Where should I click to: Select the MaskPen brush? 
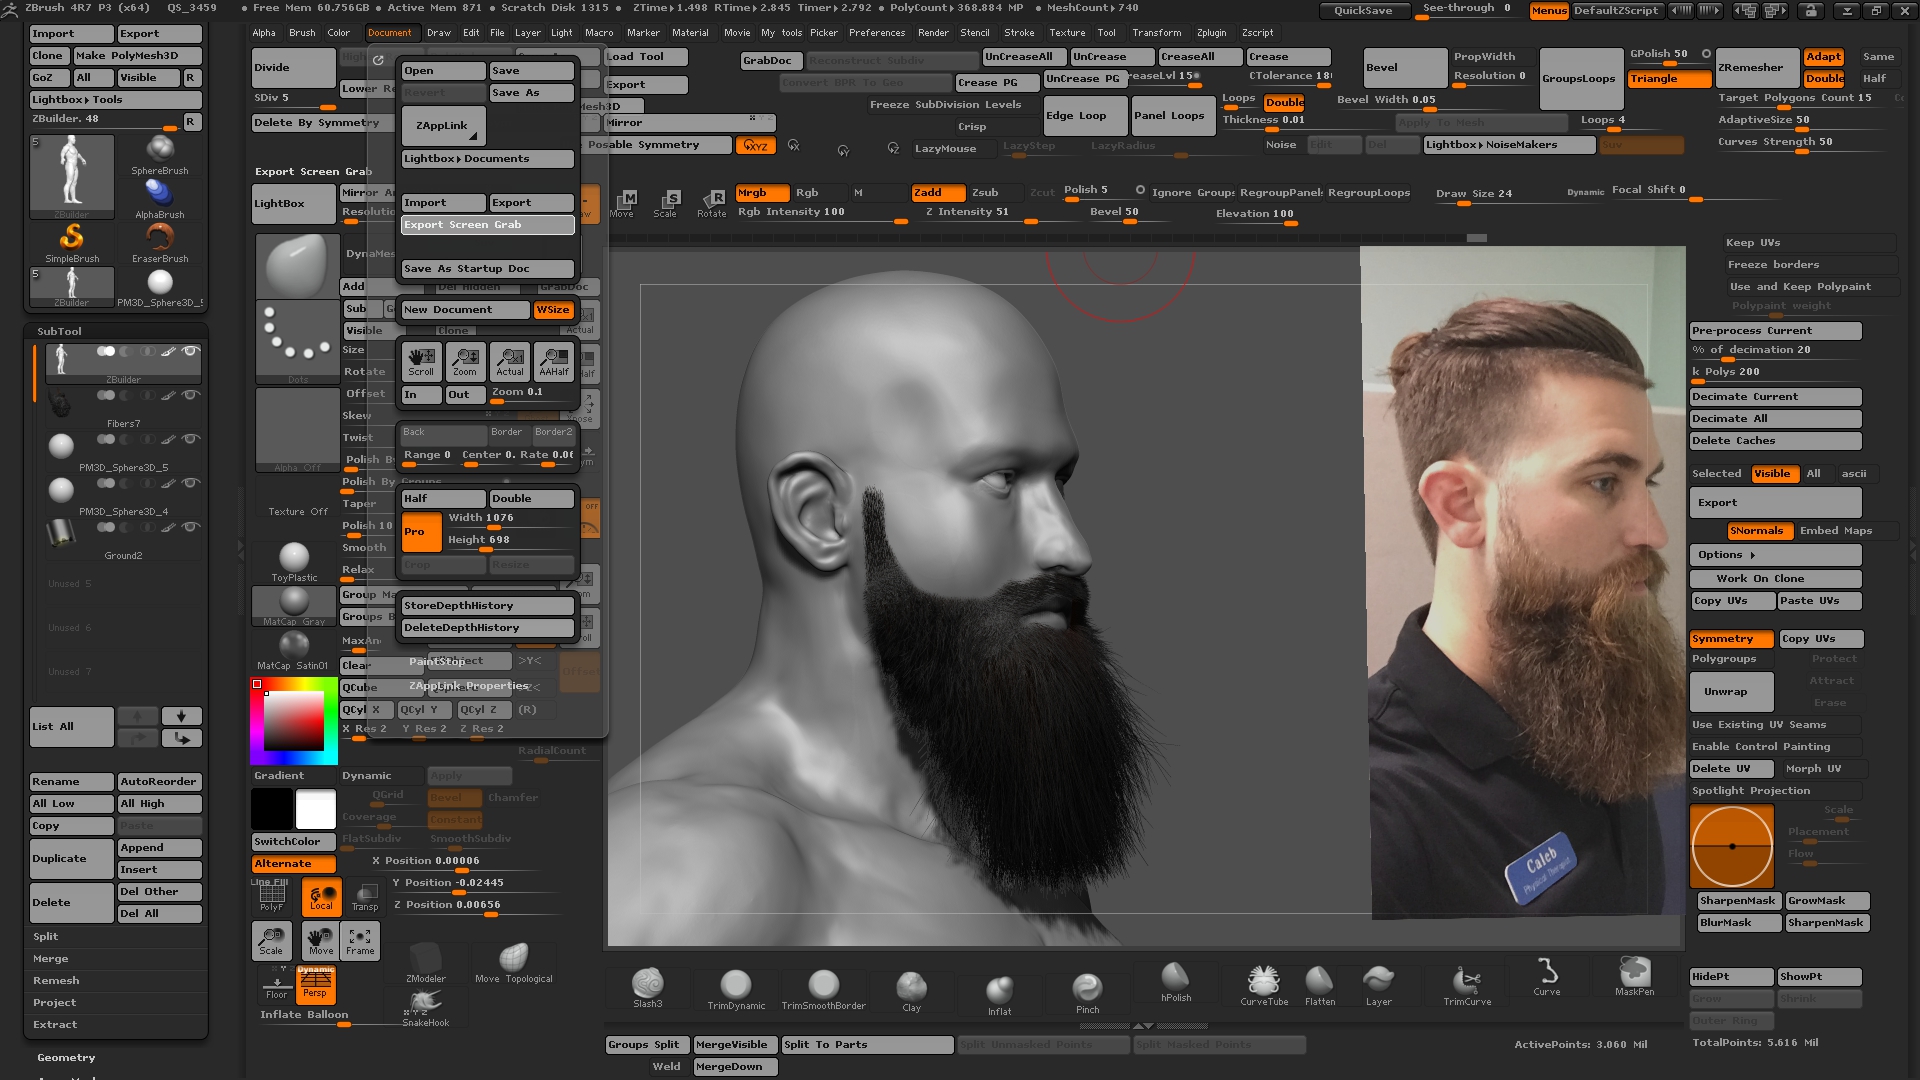point(1634,975)
